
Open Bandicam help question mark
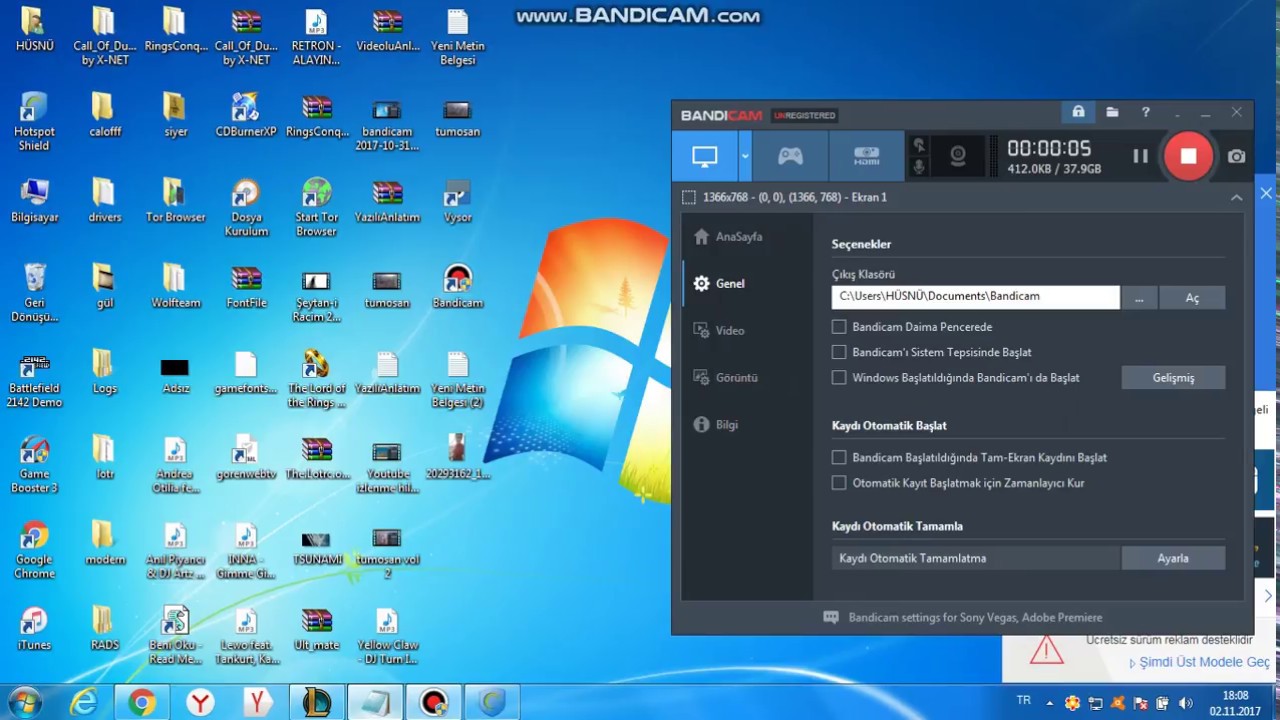1146,113
